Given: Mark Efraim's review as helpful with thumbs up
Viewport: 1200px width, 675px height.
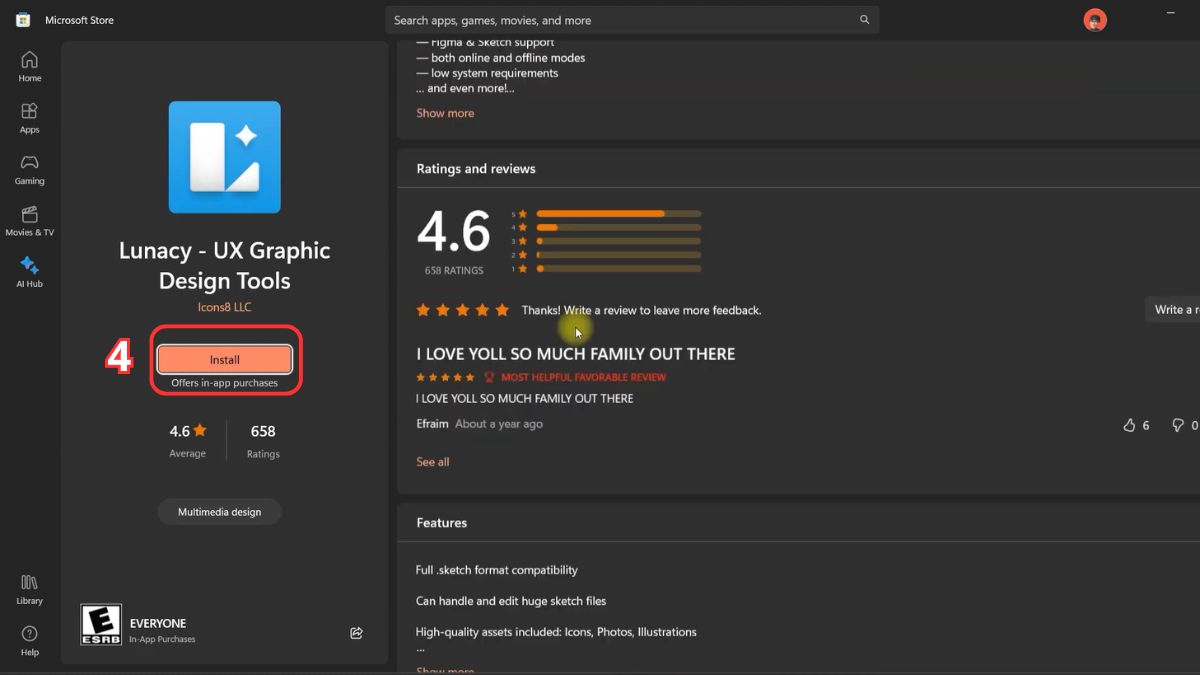Looking at the screenshot, I should [x=1129, y=425].
